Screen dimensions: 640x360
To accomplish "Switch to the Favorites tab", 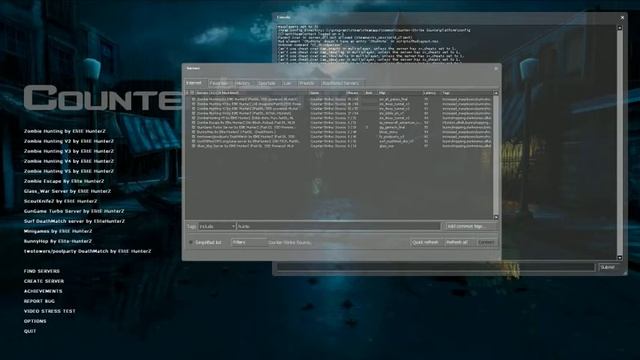I will coord(220,83).
